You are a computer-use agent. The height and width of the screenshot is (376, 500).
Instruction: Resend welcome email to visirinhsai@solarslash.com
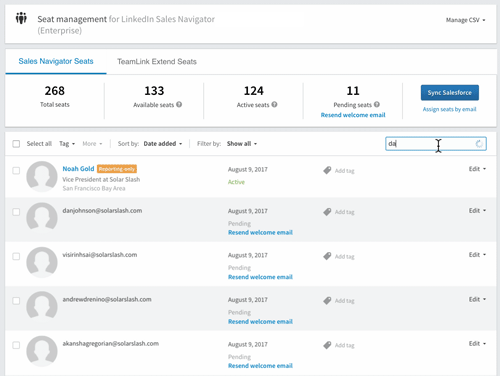pyautogui.click(x=260, y=277)
